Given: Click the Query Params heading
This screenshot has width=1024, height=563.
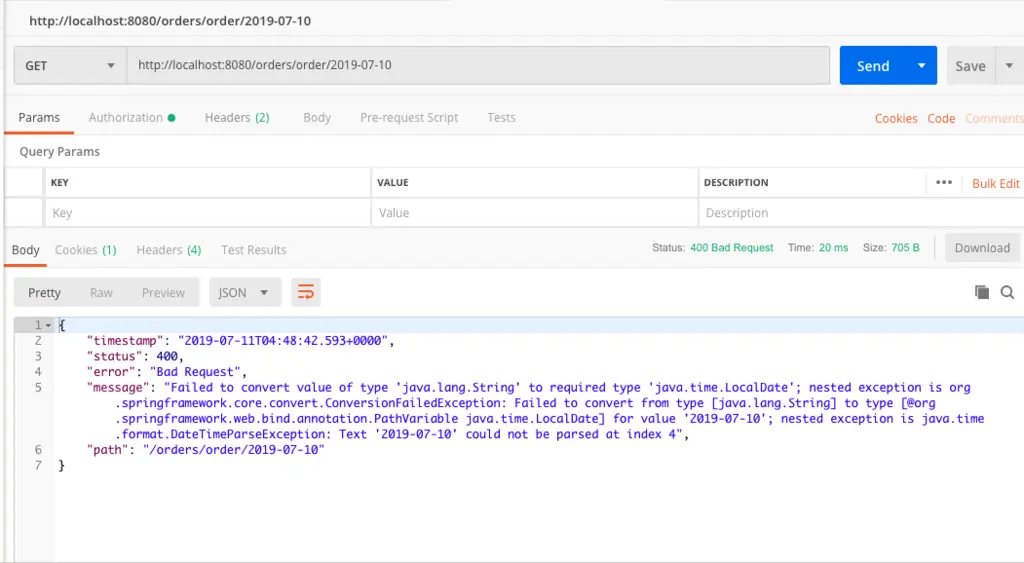Looking at the screenshot, I should tap(59, 152).
